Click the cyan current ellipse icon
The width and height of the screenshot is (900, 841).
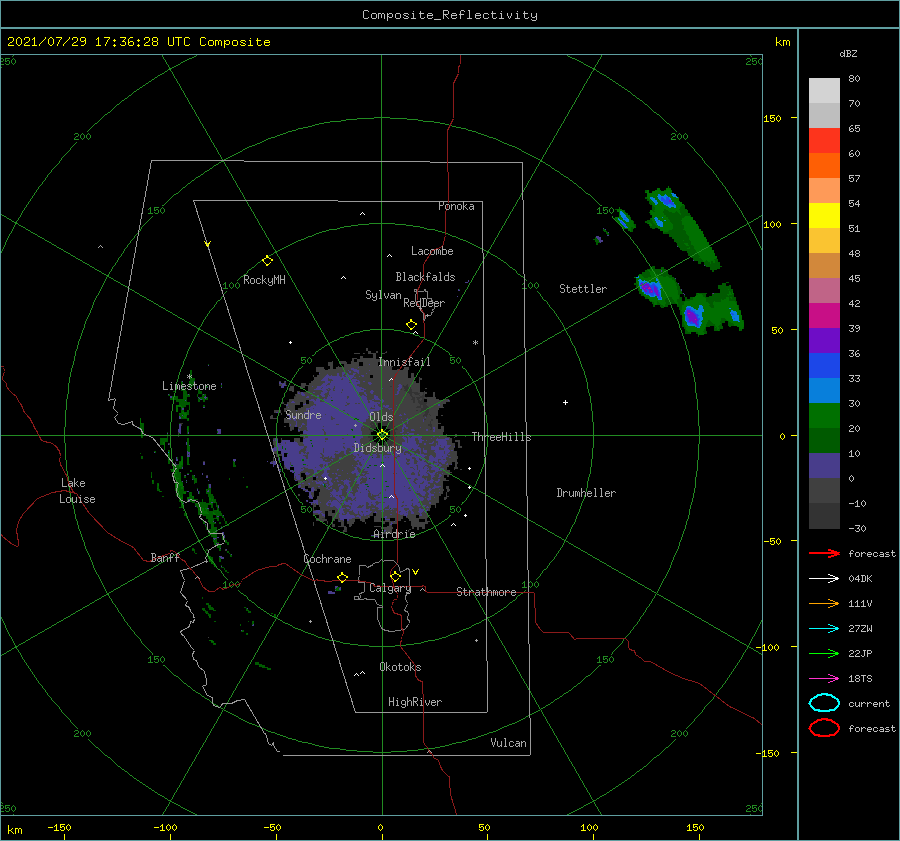pos(824,703)
